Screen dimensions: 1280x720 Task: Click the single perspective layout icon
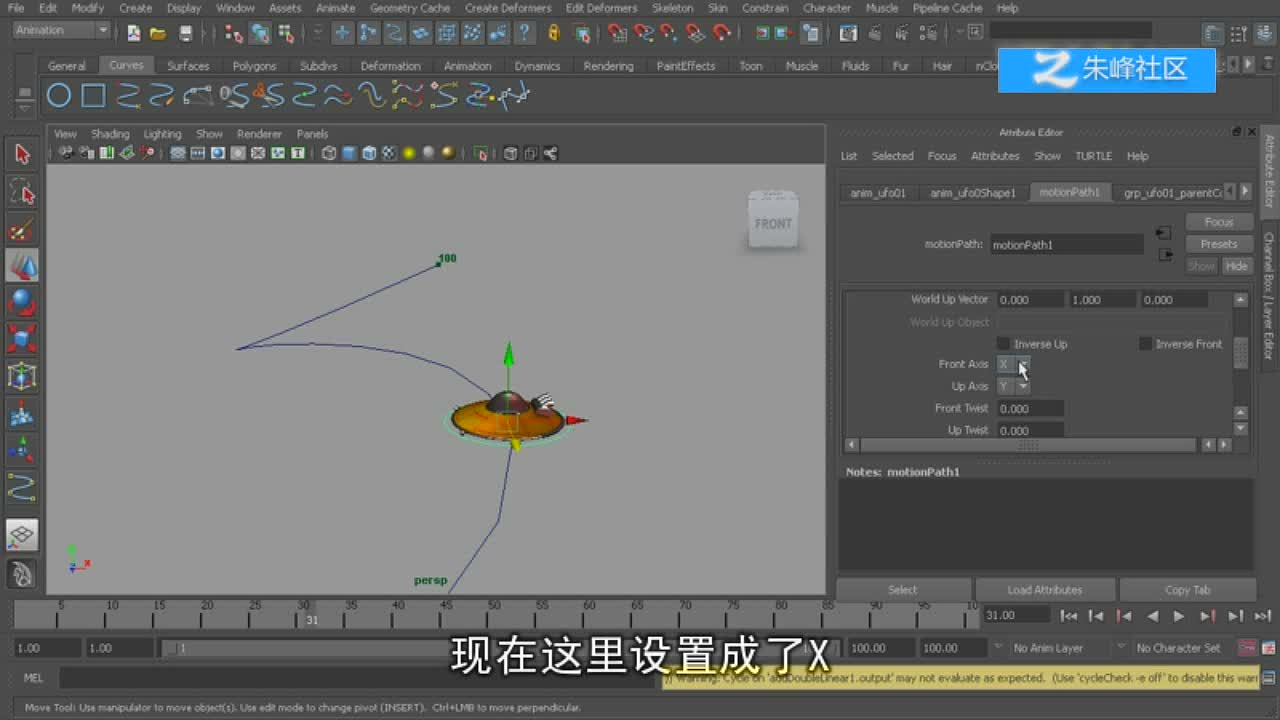(x=22, y=534)
